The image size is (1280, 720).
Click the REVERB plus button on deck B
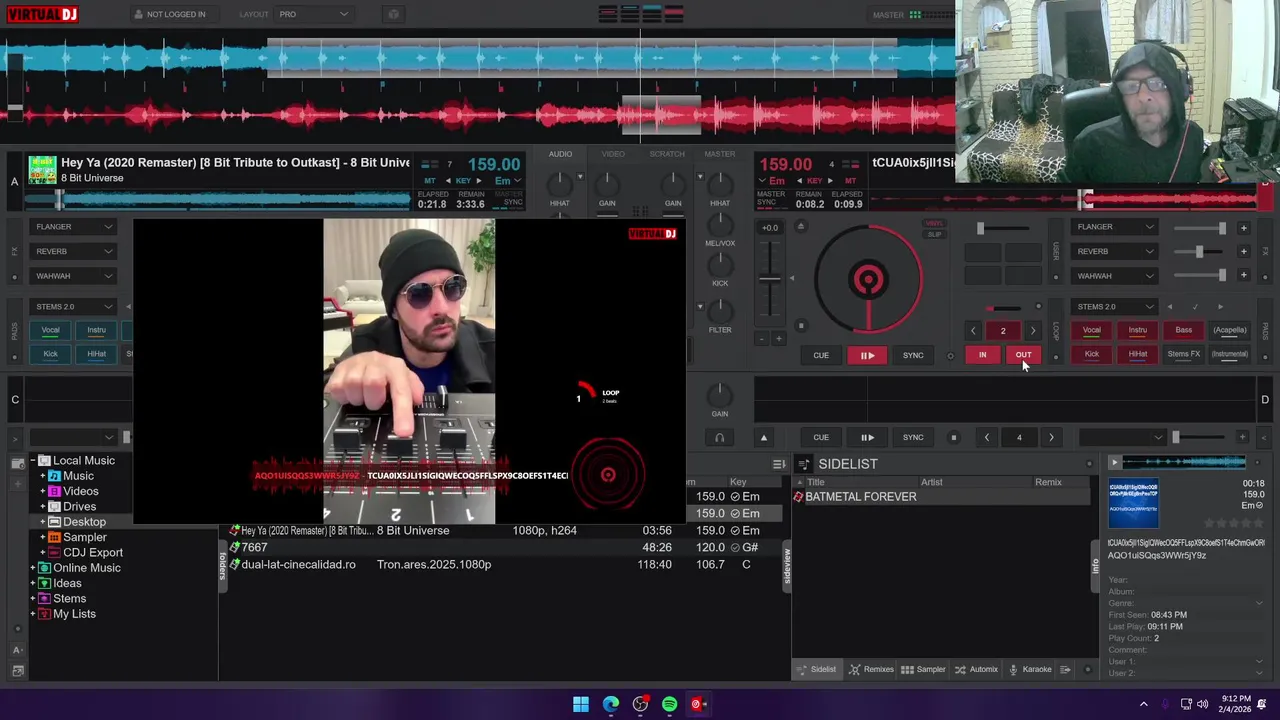click(1243, 251)
